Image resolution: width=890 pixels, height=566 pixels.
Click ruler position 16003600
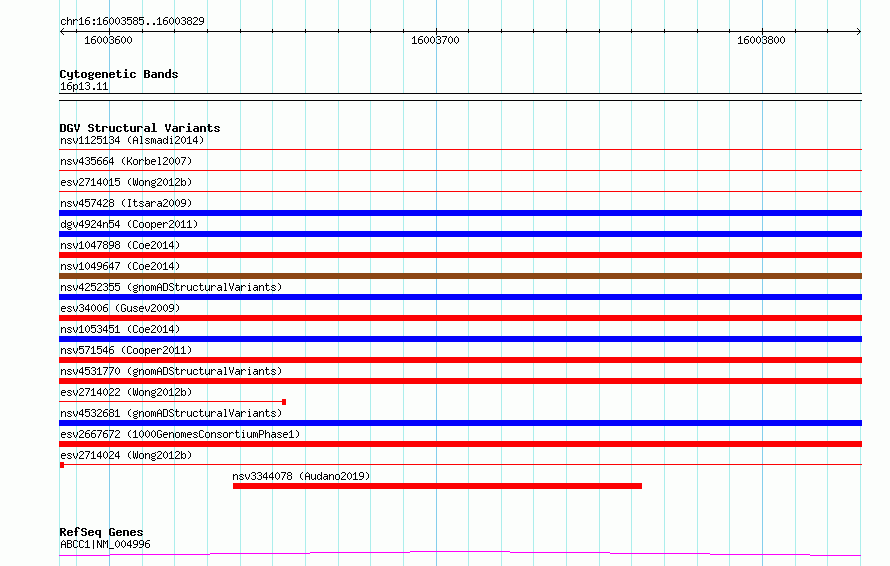click(x=108, y=40)
